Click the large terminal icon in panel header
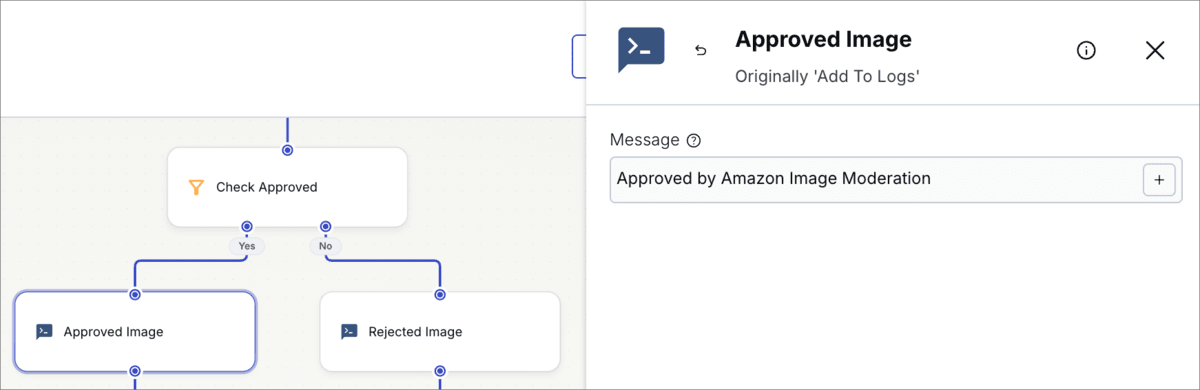This screenshot has height=390, width=1200. (x=641, y=50)
